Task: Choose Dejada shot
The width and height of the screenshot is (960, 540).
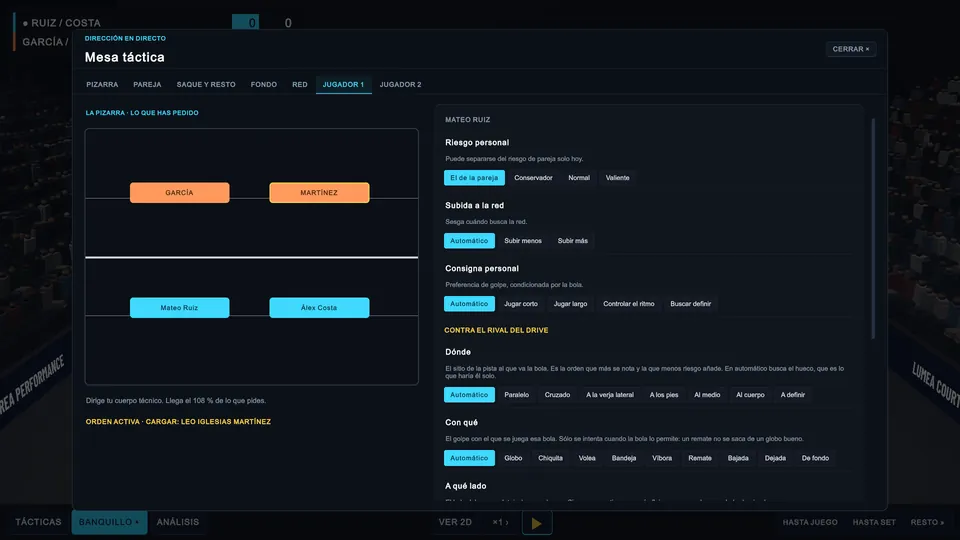Action: pyautogui.click(x=775, y=458)
